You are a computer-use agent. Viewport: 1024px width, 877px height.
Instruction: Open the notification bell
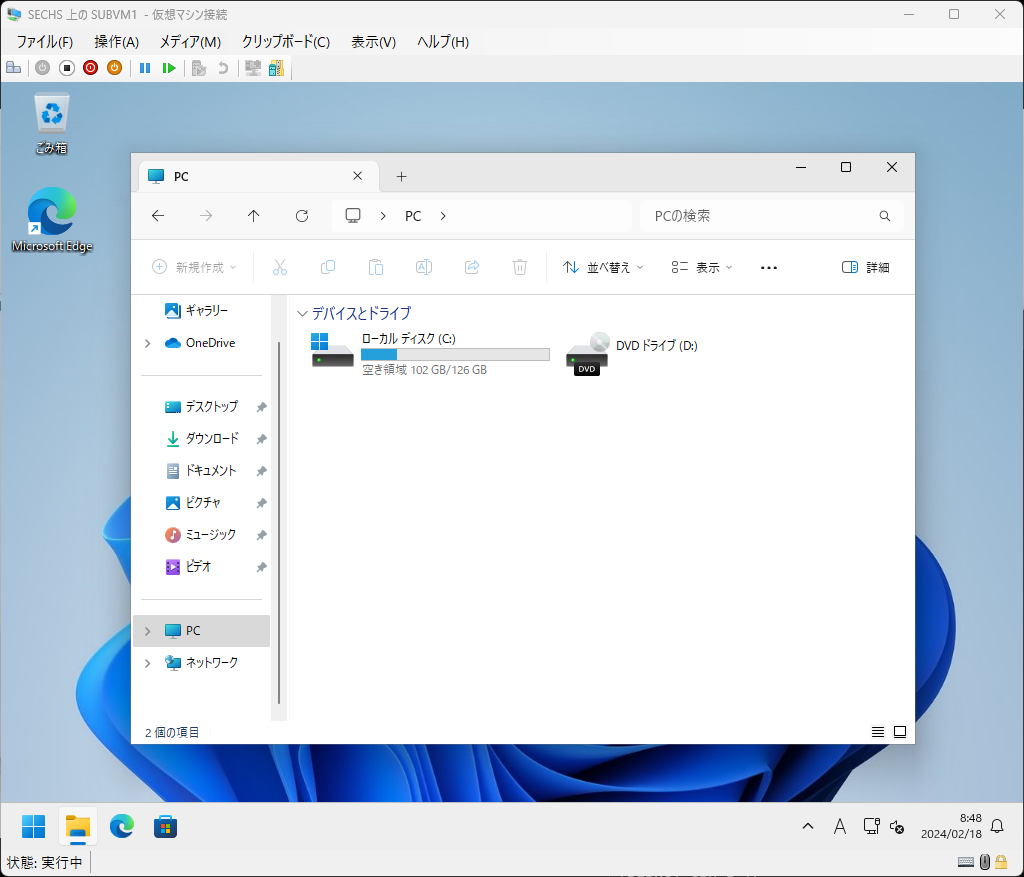pos(997,826)
